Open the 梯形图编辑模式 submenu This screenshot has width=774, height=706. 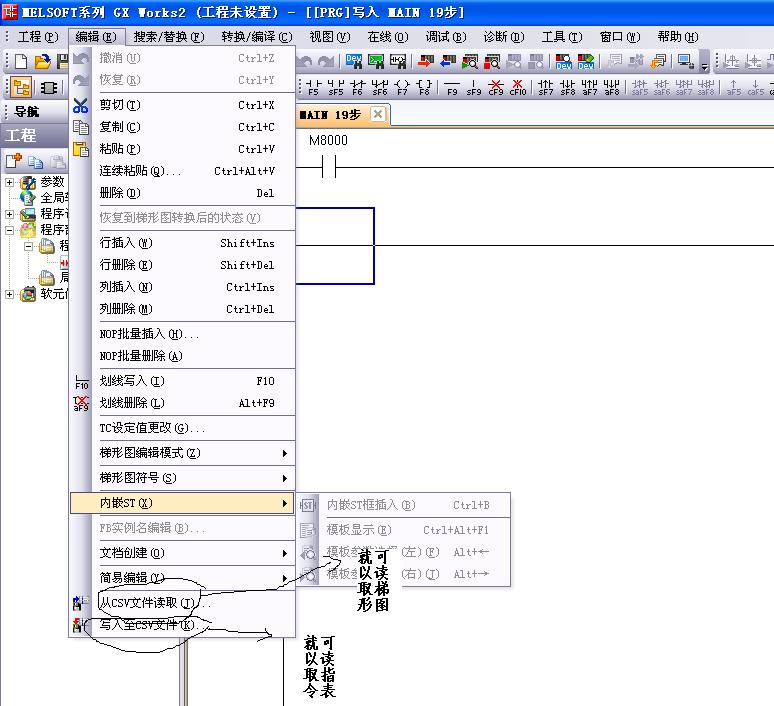point(182,453)
